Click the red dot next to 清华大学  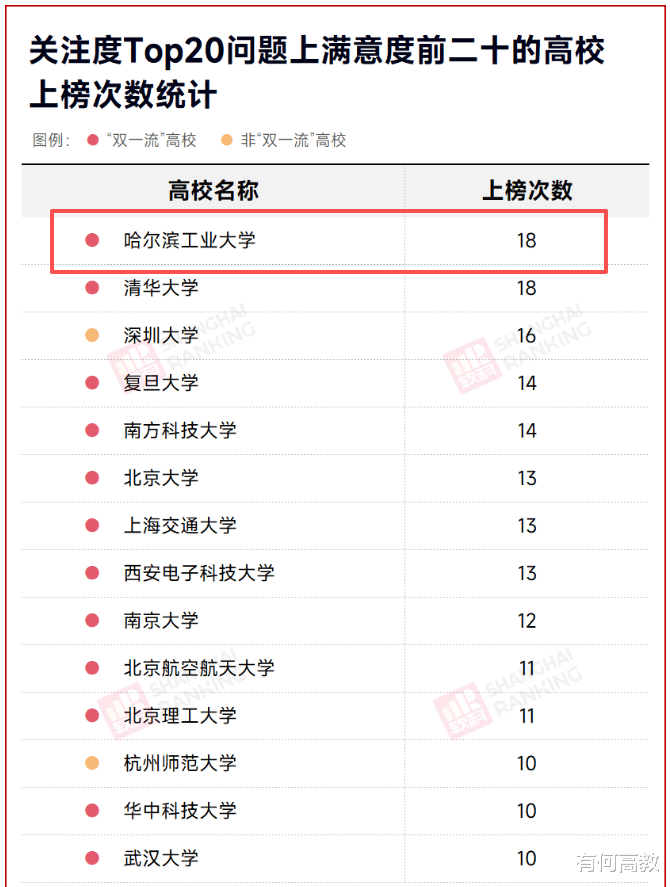92,288
